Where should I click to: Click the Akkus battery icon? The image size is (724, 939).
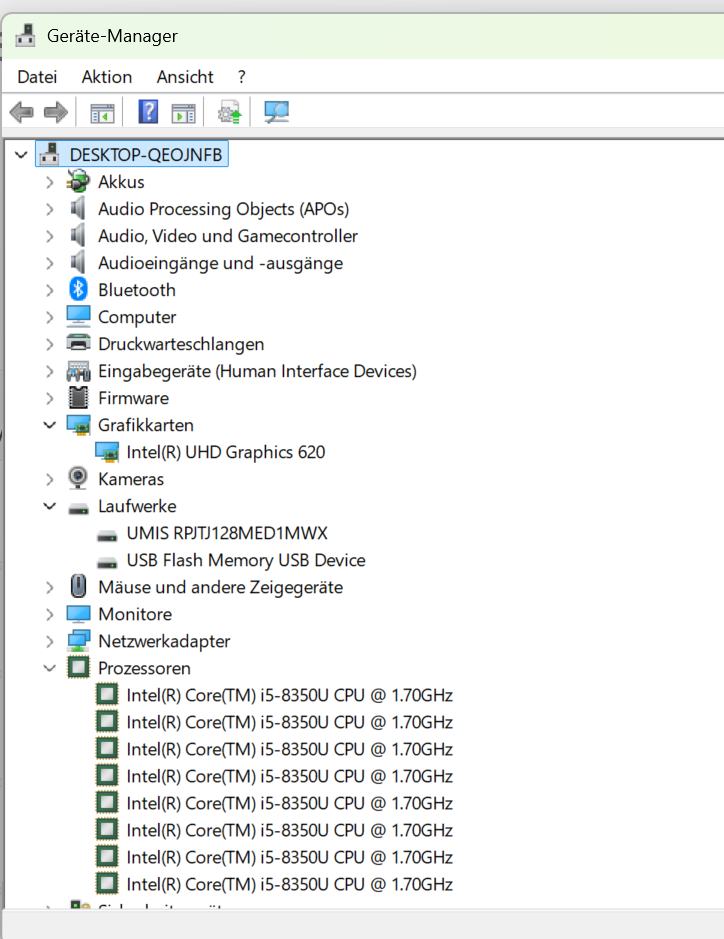pyautogui.click(x=78, y=181)
